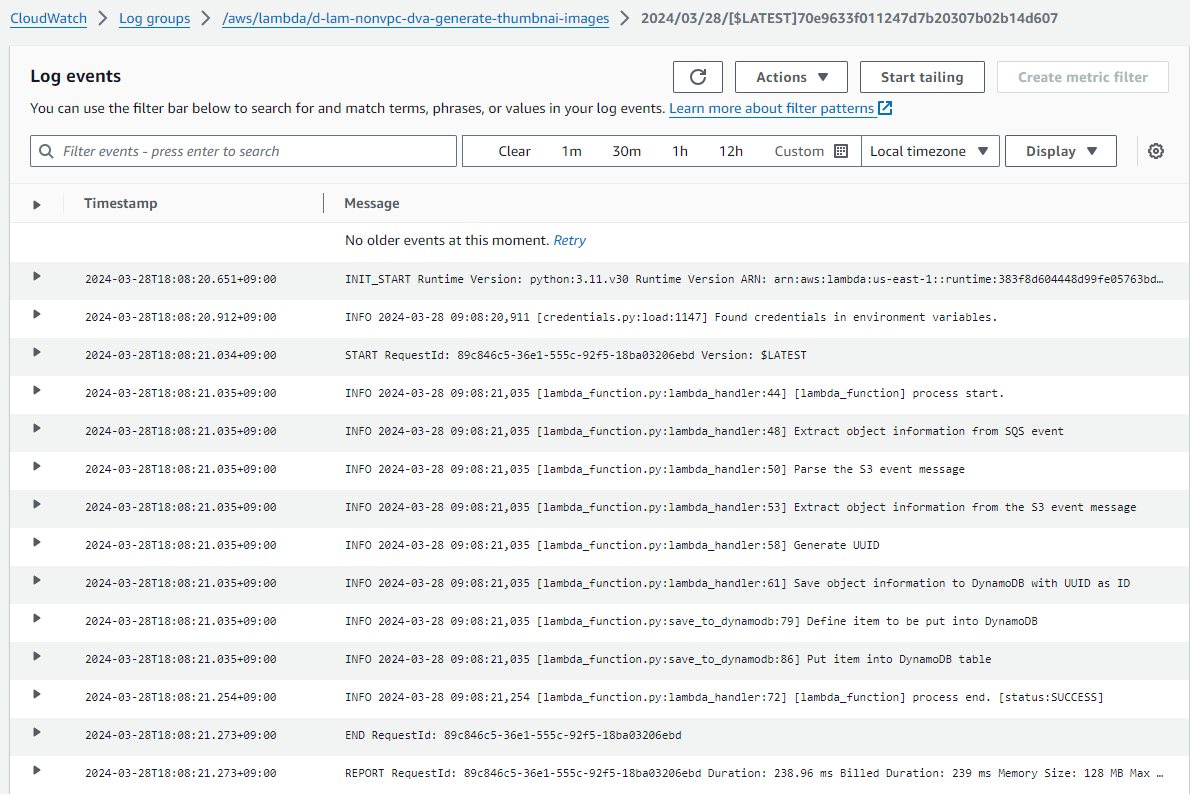Click the Start tailing button
This screenshot has height=794, width=1190.
coord(922,77)
